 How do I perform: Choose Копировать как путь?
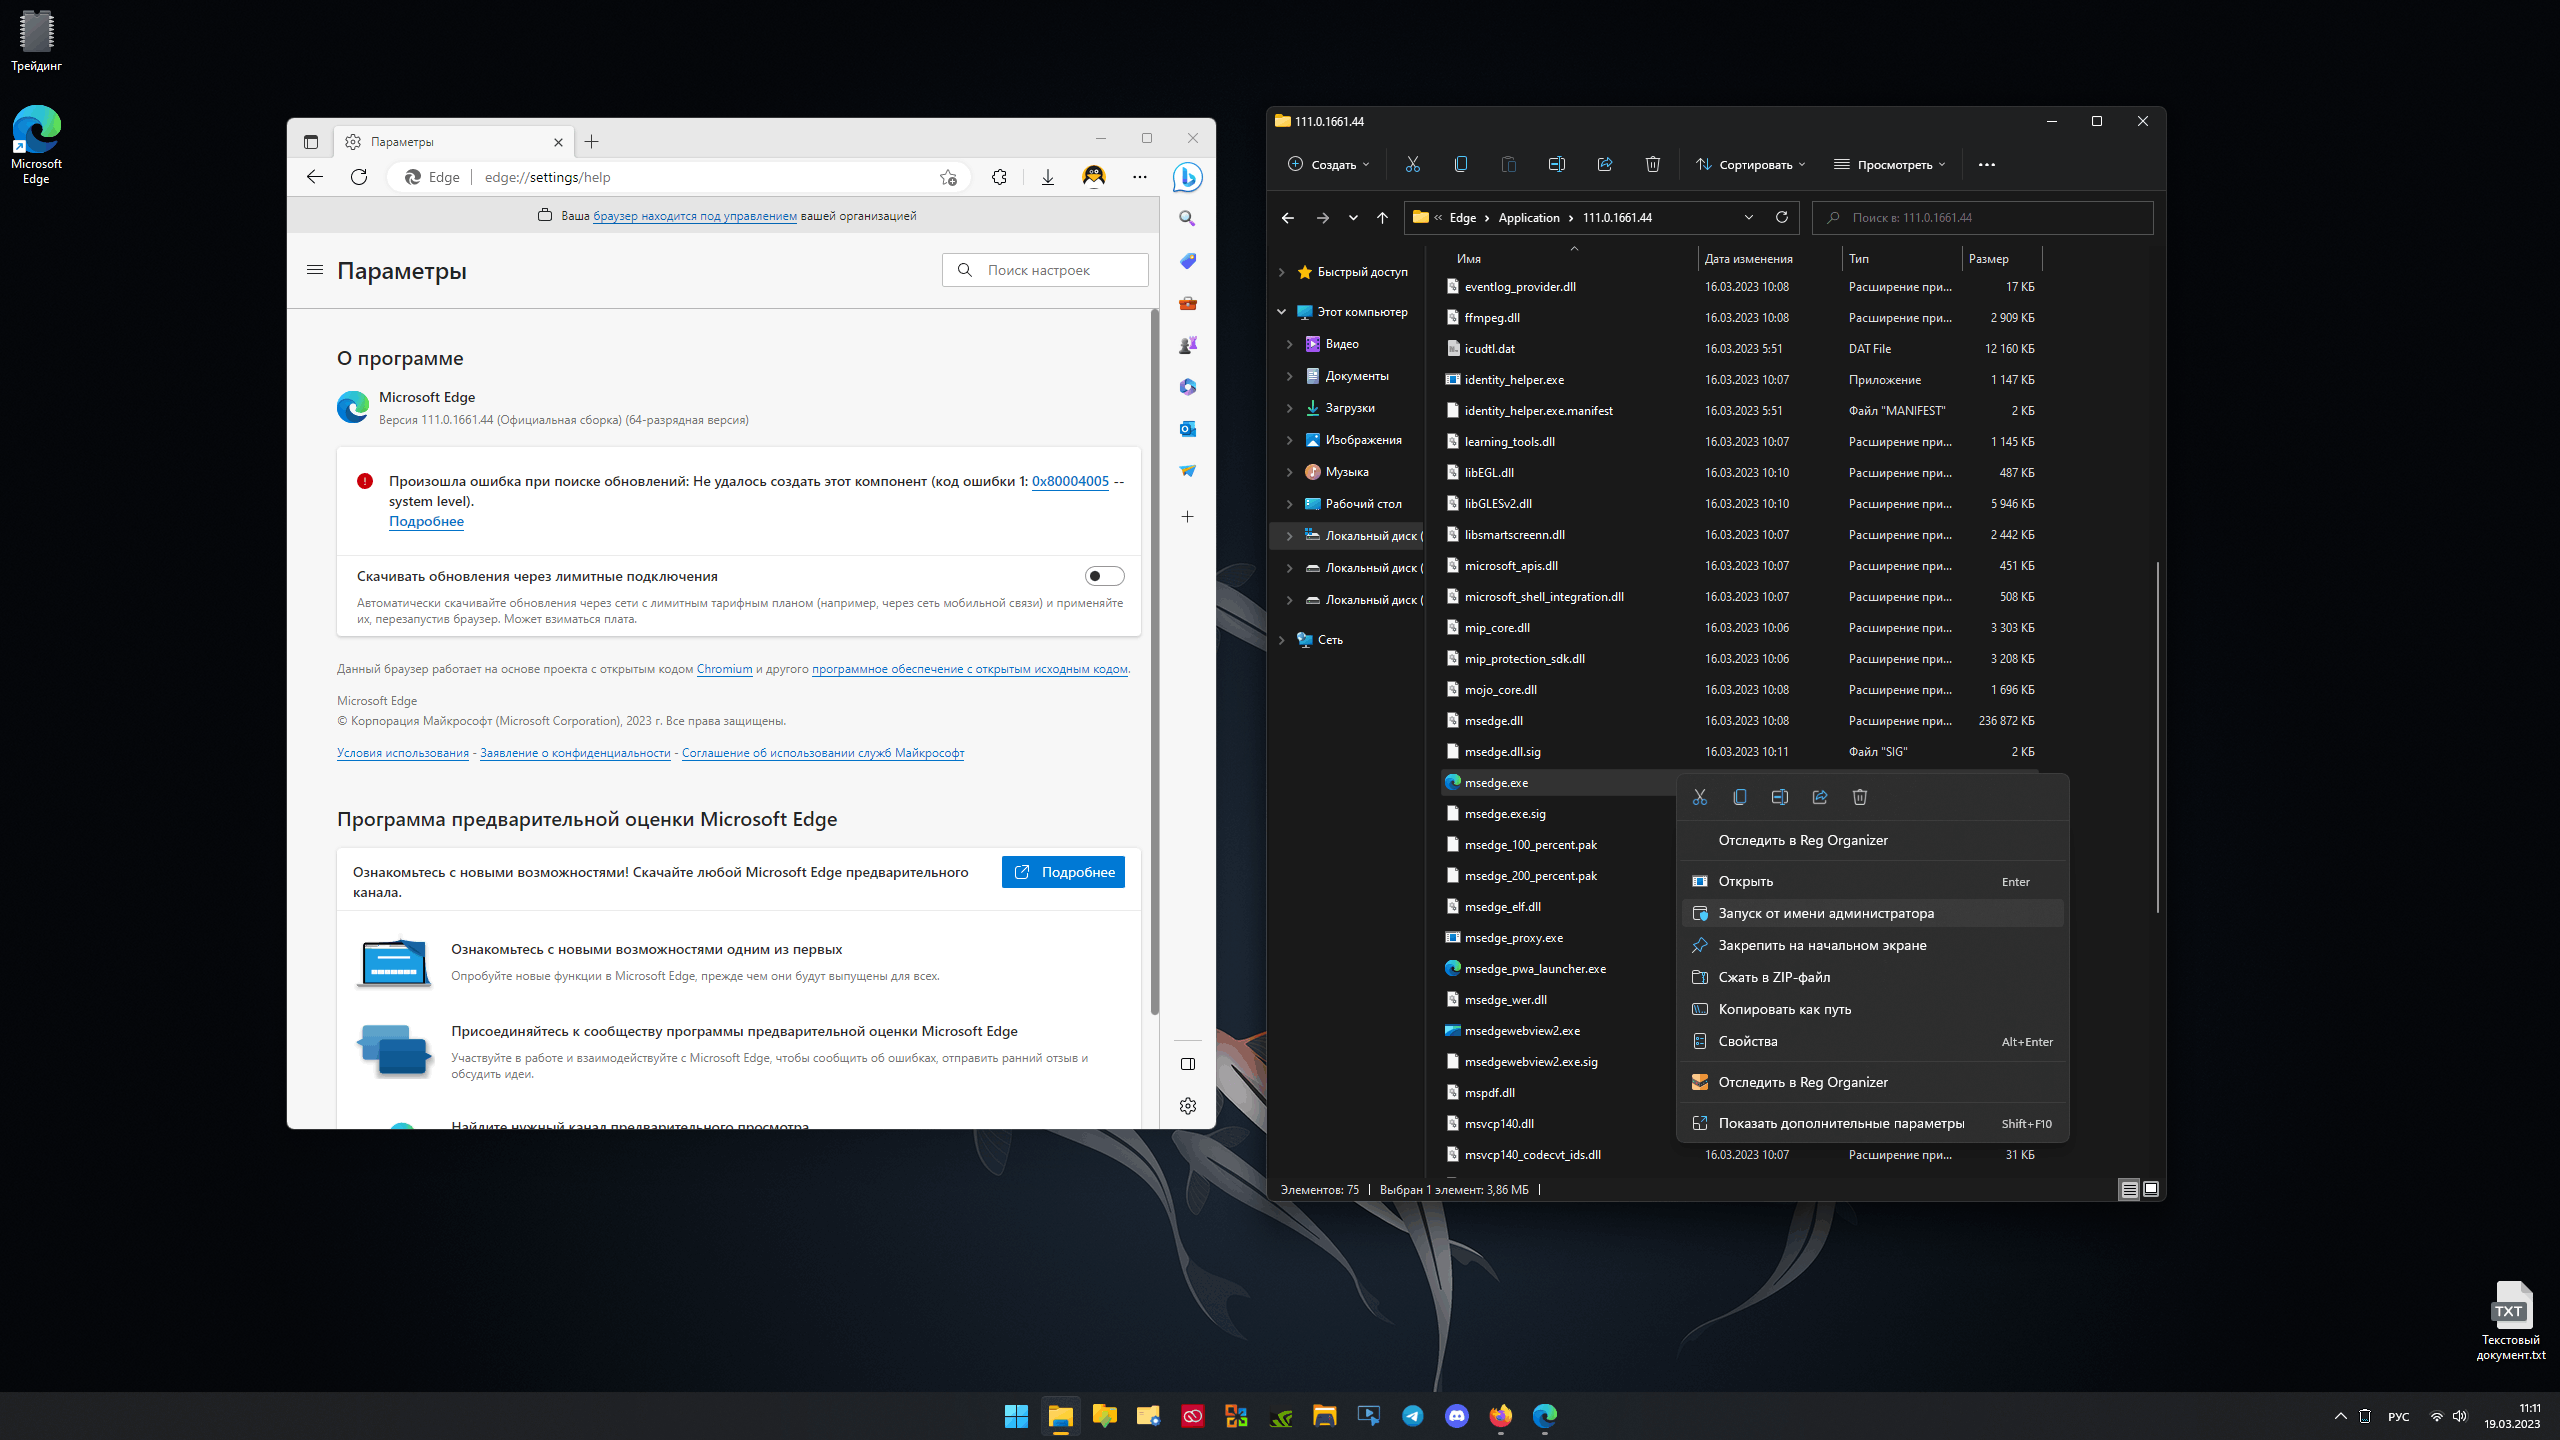pos(1872,1009)
